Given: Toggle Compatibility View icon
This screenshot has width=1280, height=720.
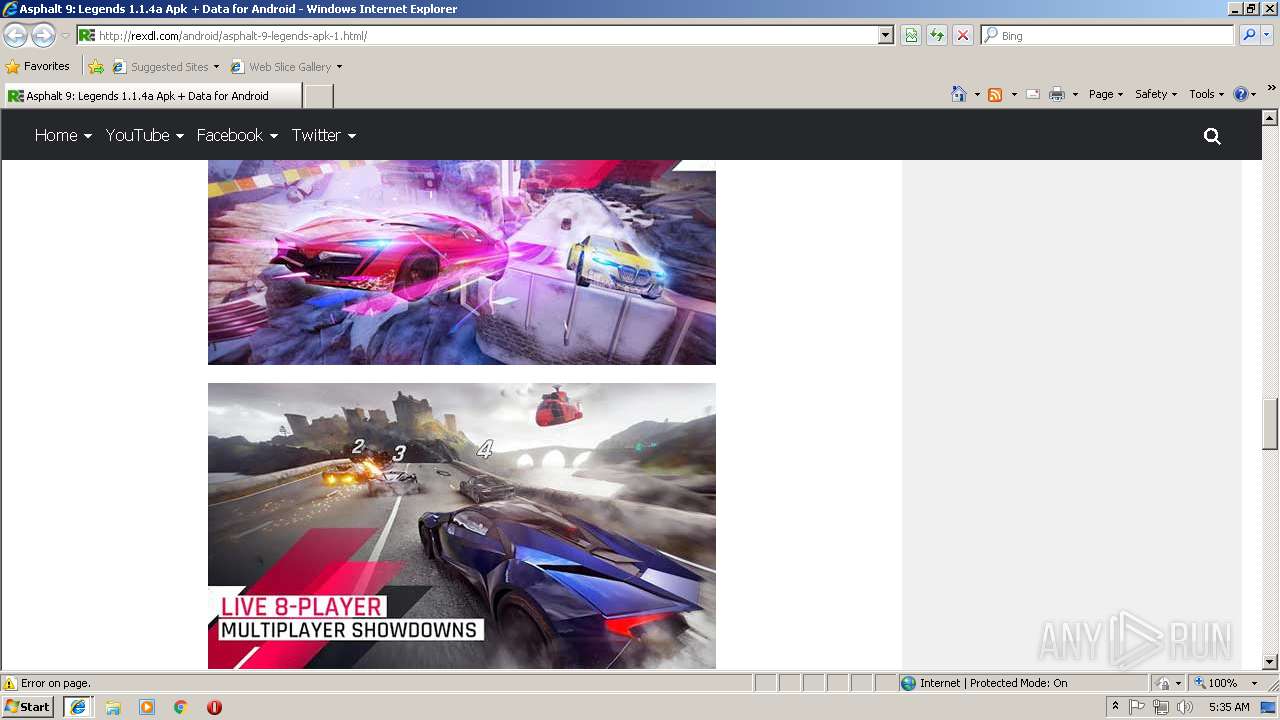Looking at the screenshot, I should [x=911, y=35].
